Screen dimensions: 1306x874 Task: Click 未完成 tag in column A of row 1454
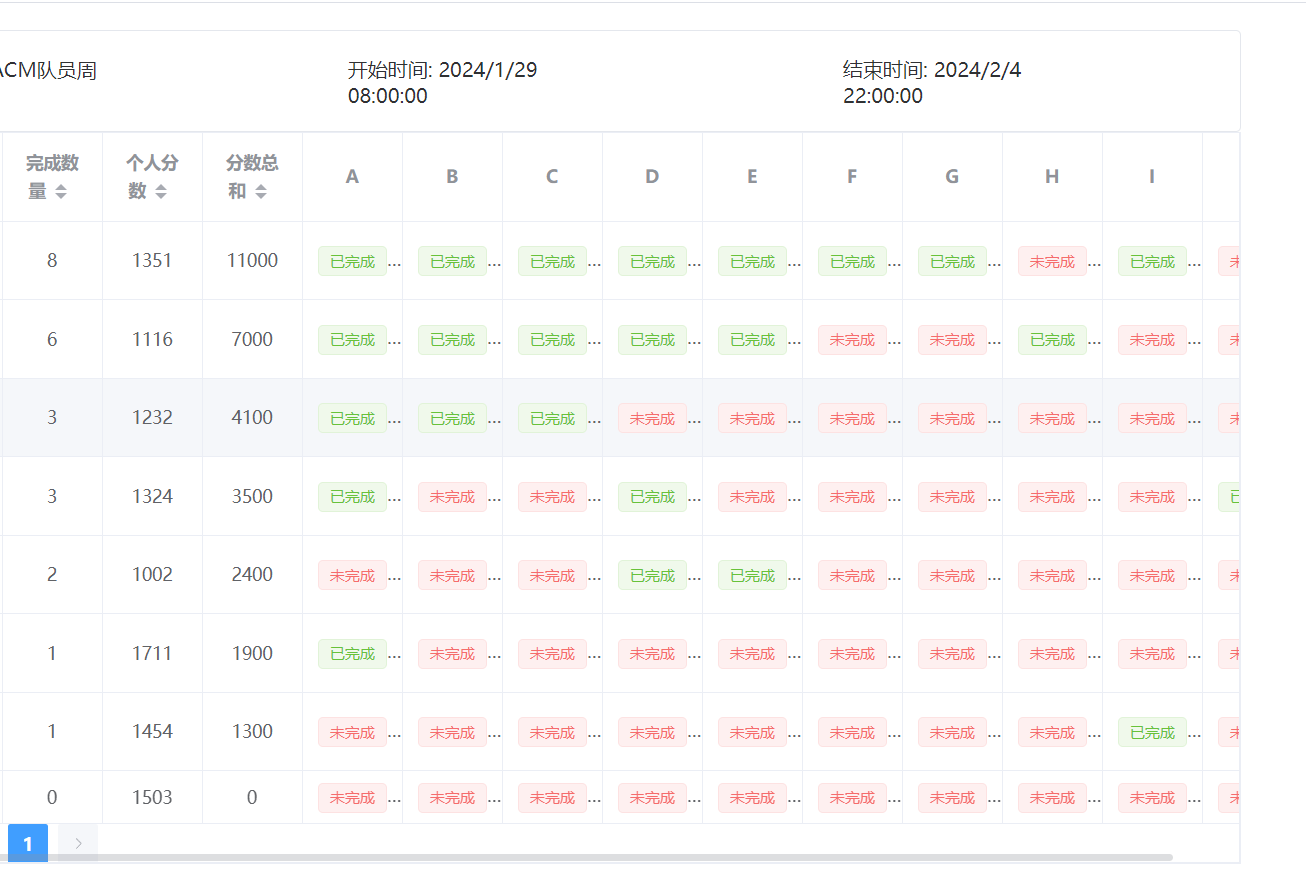(x=352, y=732)
